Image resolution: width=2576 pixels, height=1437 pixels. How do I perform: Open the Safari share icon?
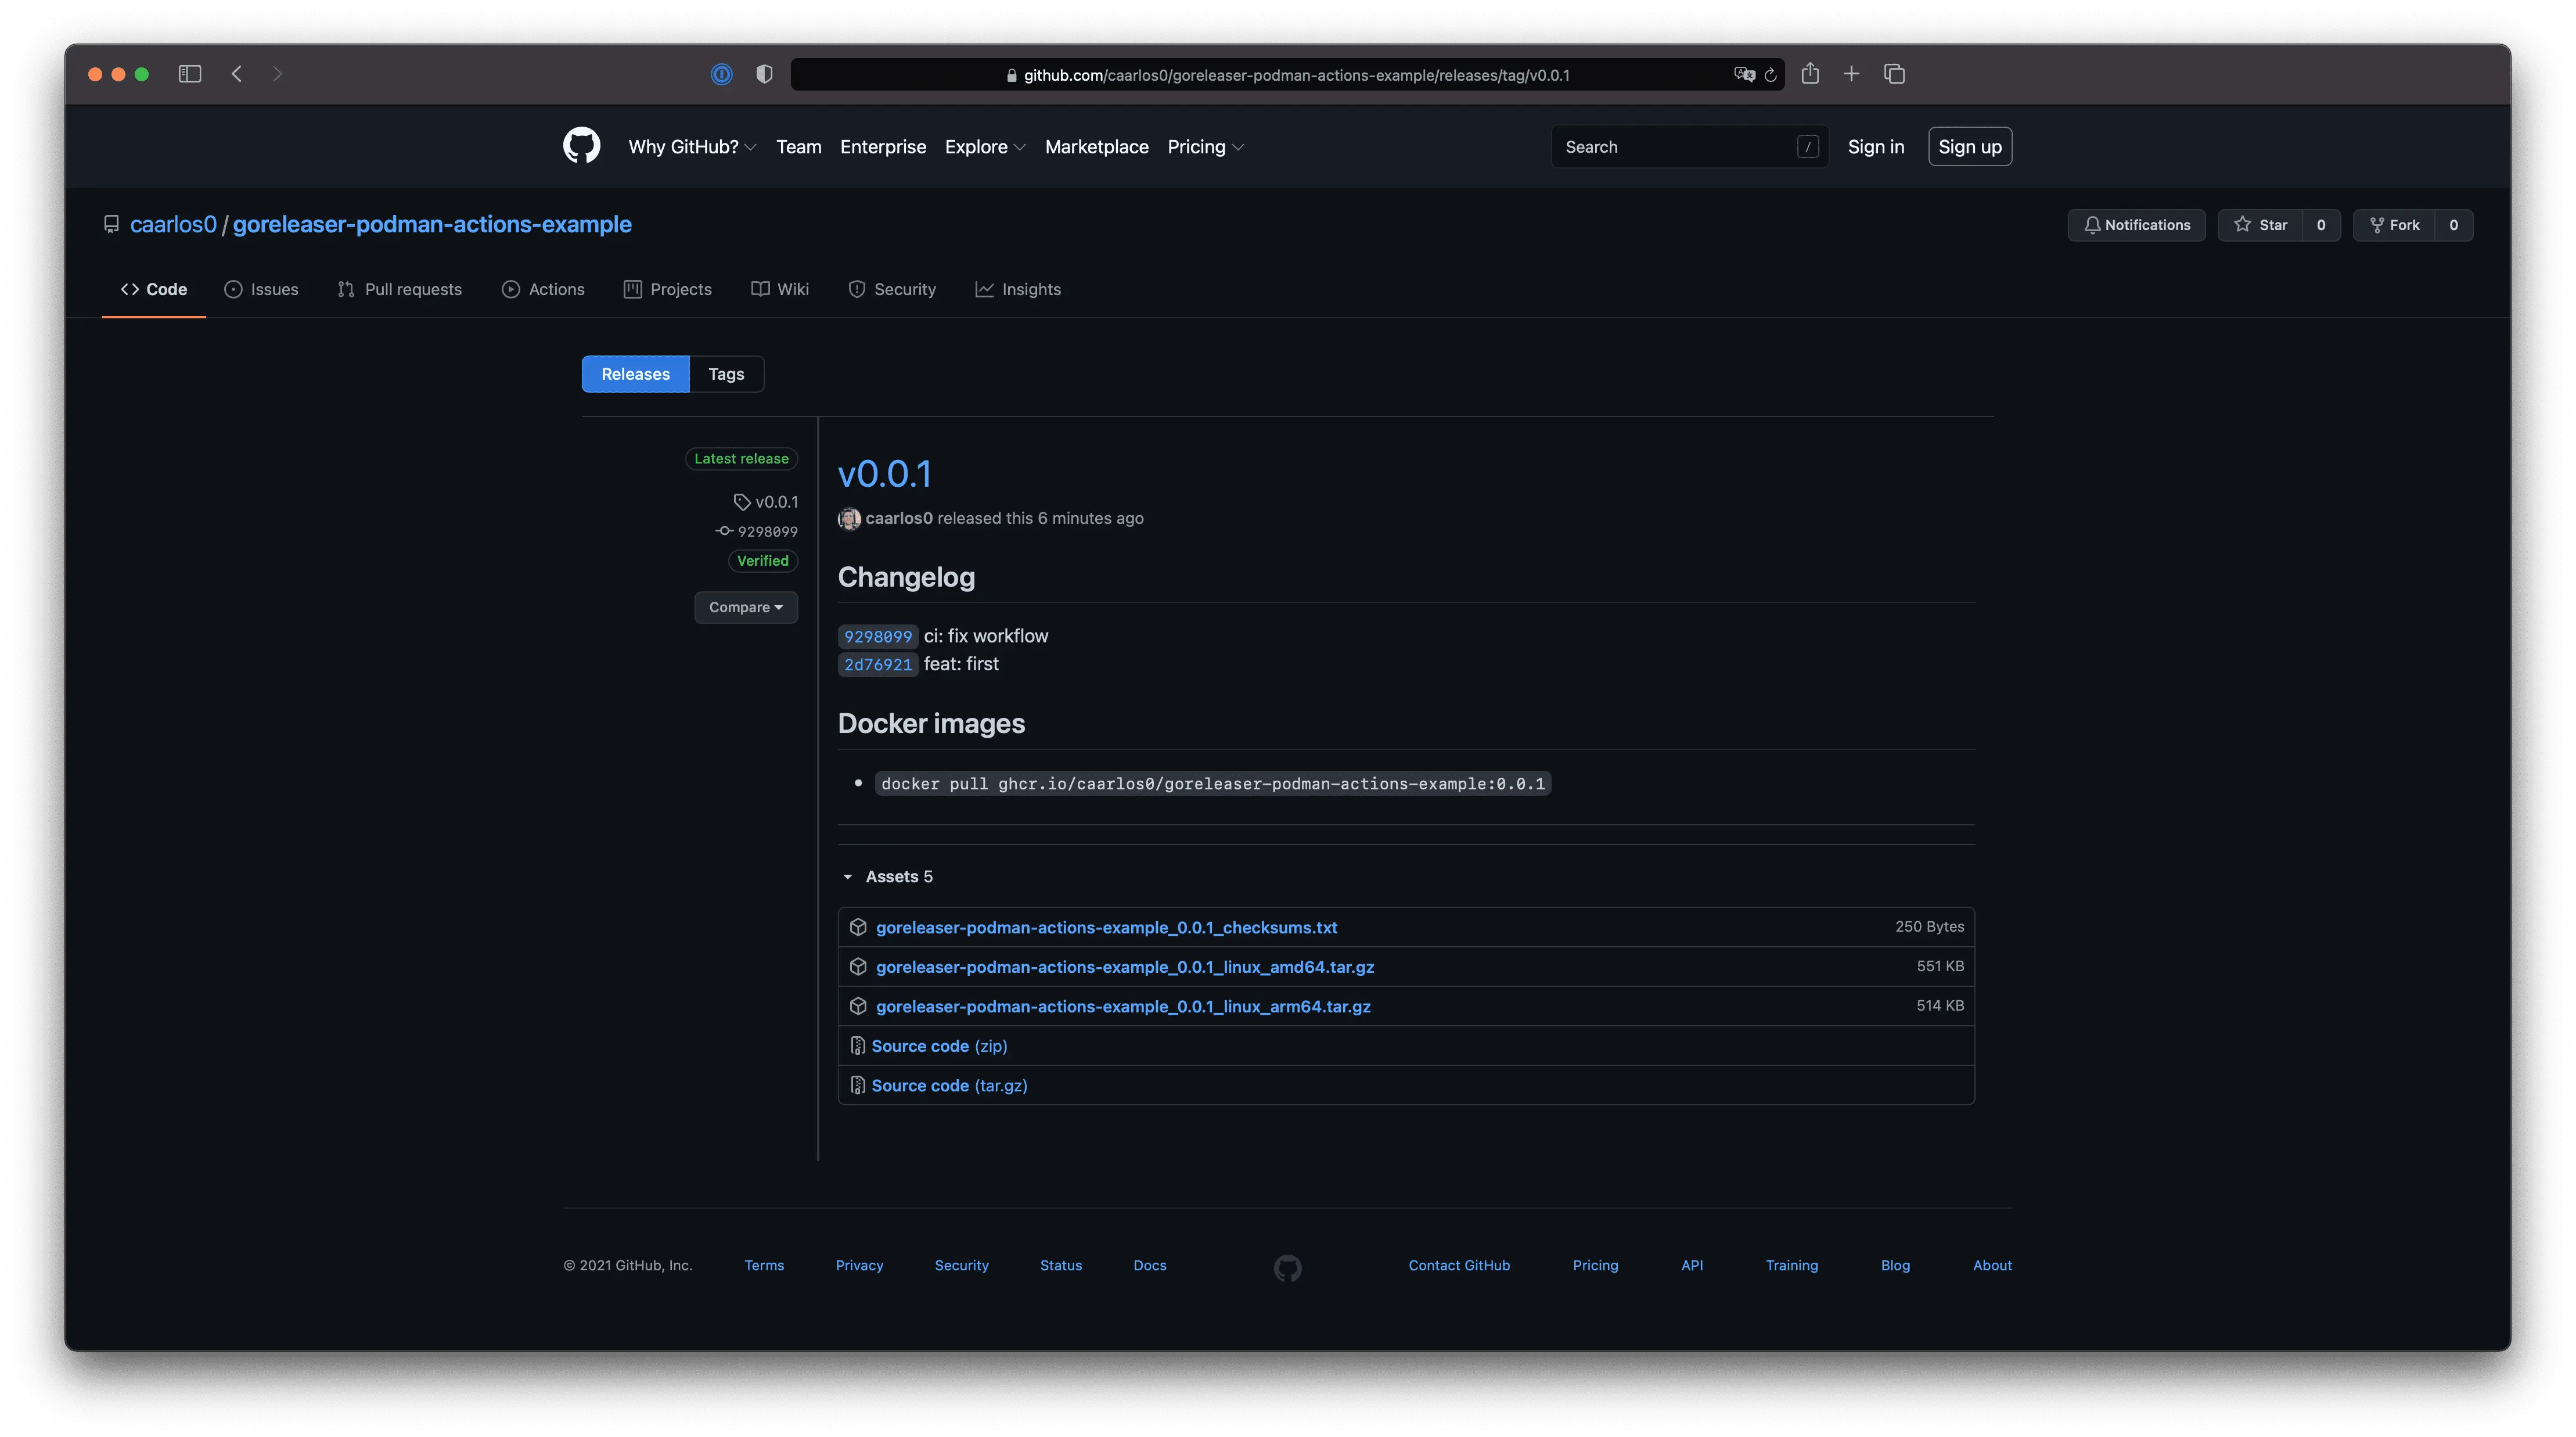1810,73
